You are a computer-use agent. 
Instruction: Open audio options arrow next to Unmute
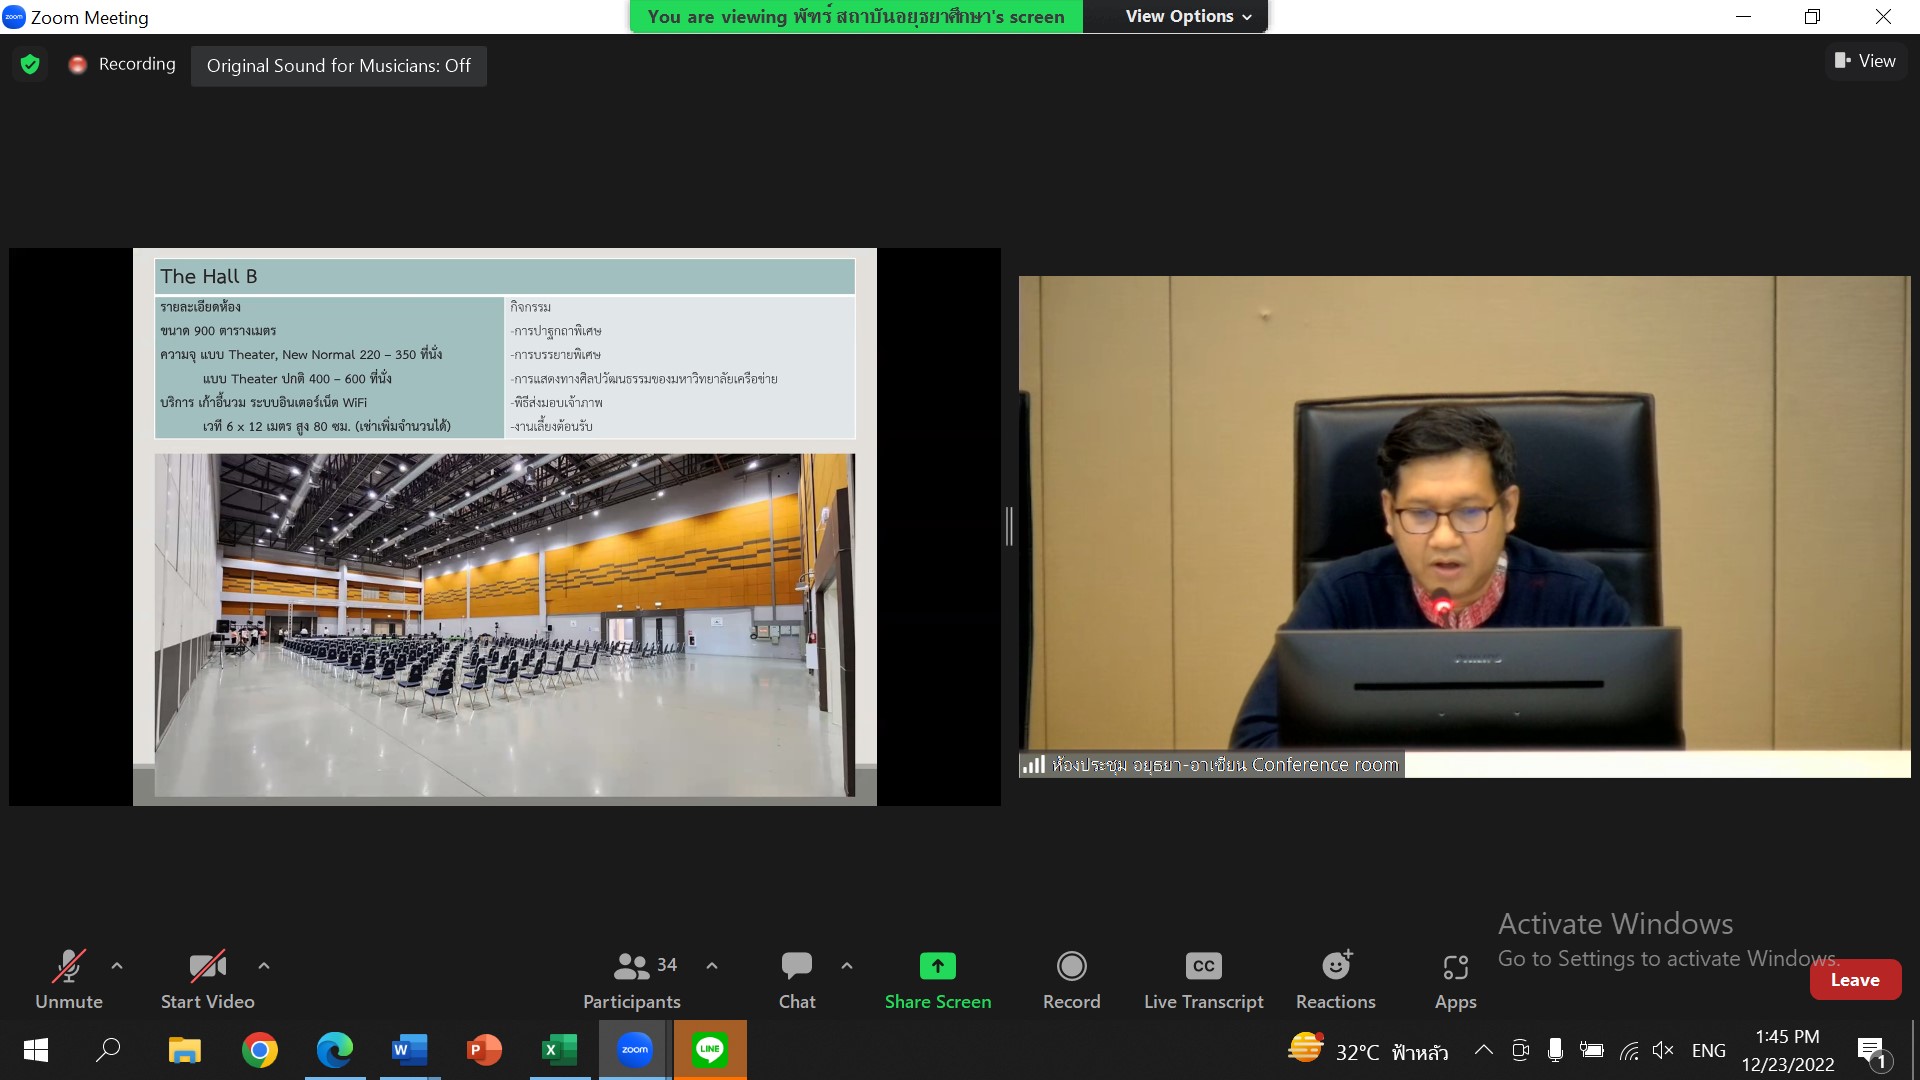pyautogui.click(x=117, y=966)
